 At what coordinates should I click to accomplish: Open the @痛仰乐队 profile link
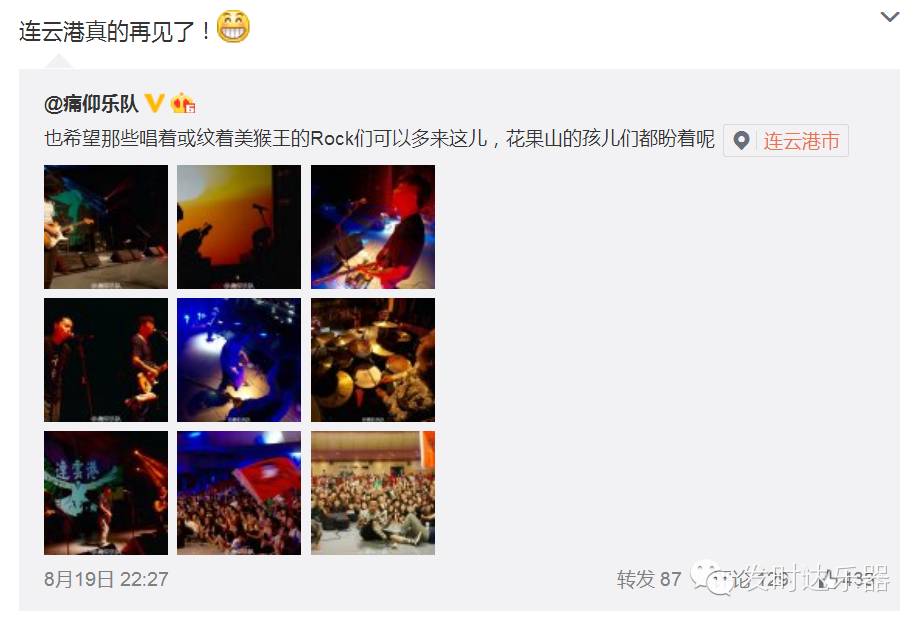[x=91, y=104]
